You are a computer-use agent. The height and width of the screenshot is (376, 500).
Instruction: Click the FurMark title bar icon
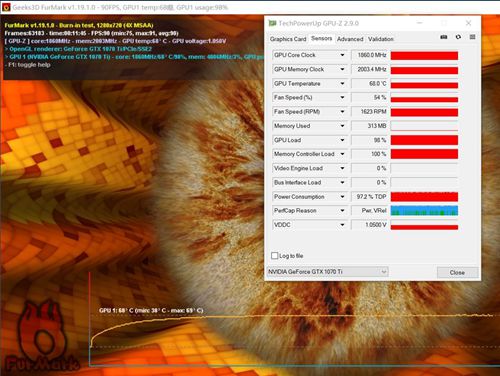pyautogui.click(x=6, y=7)
